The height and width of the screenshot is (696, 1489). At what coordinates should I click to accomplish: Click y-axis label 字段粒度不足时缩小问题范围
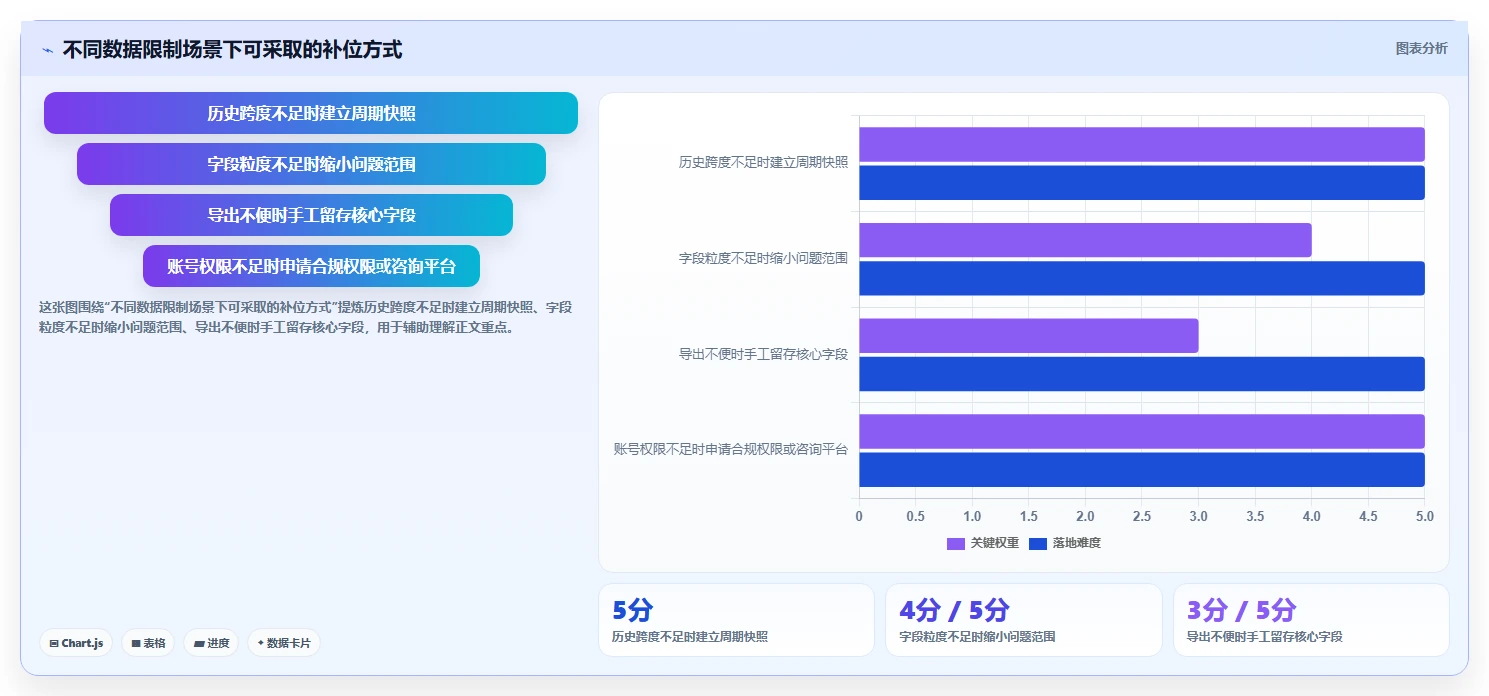coord(763,258)
